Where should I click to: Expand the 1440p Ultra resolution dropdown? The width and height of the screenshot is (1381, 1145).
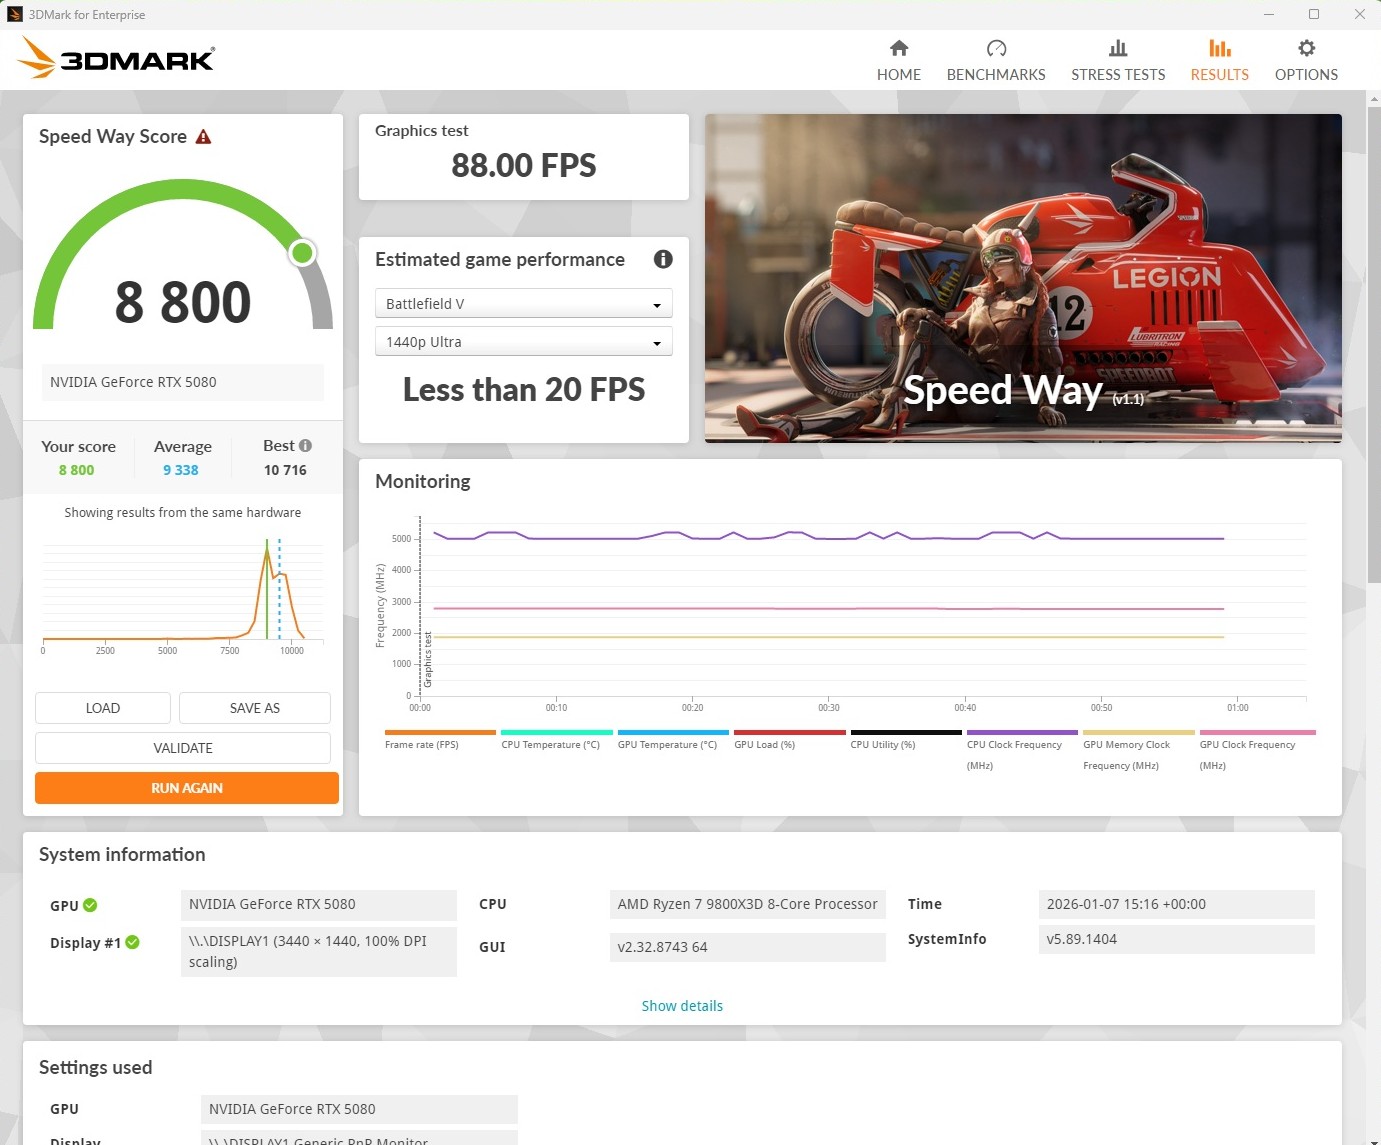pyautogui.click(x=523, y=342)
